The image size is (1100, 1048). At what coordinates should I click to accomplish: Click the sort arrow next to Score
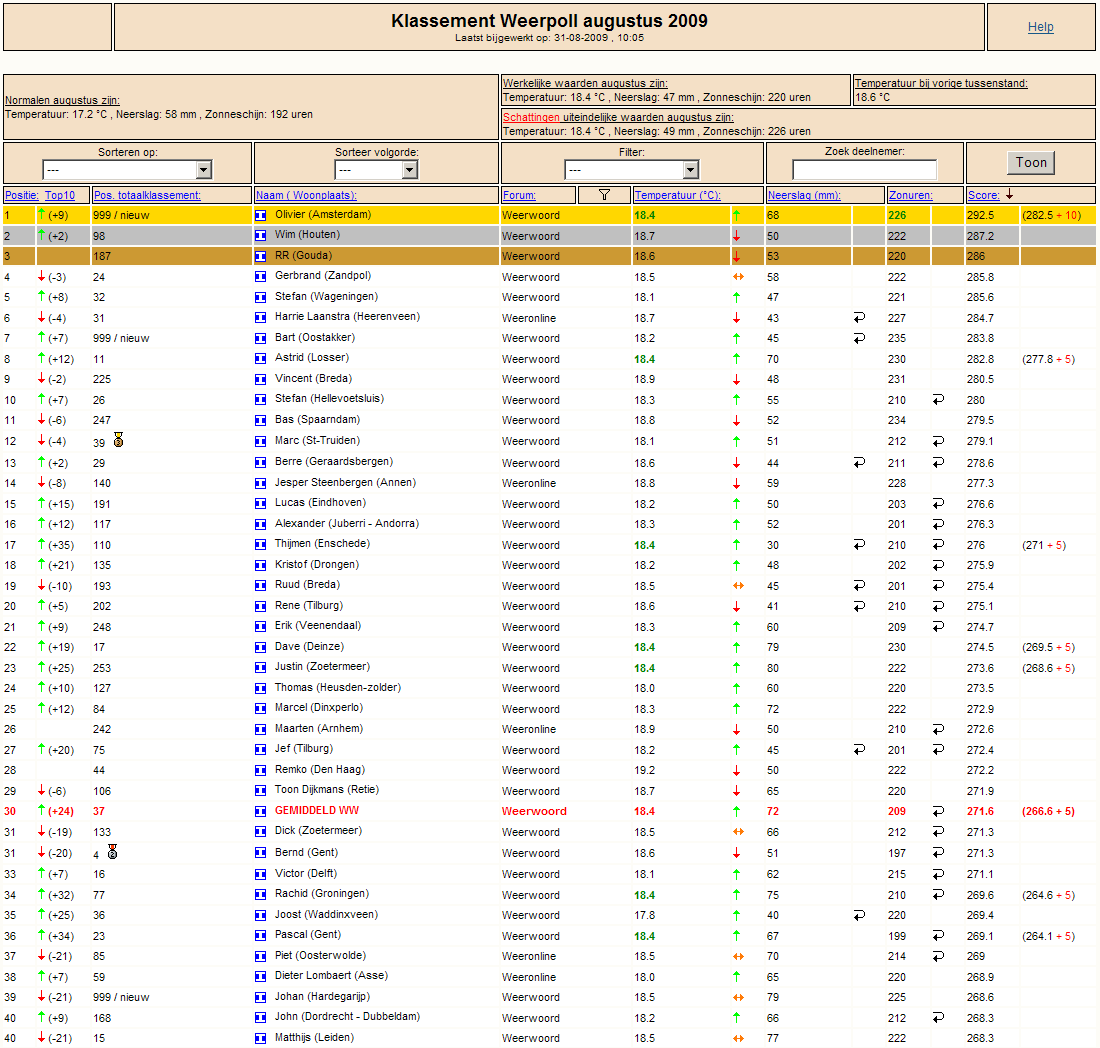tap(1010, 194)
